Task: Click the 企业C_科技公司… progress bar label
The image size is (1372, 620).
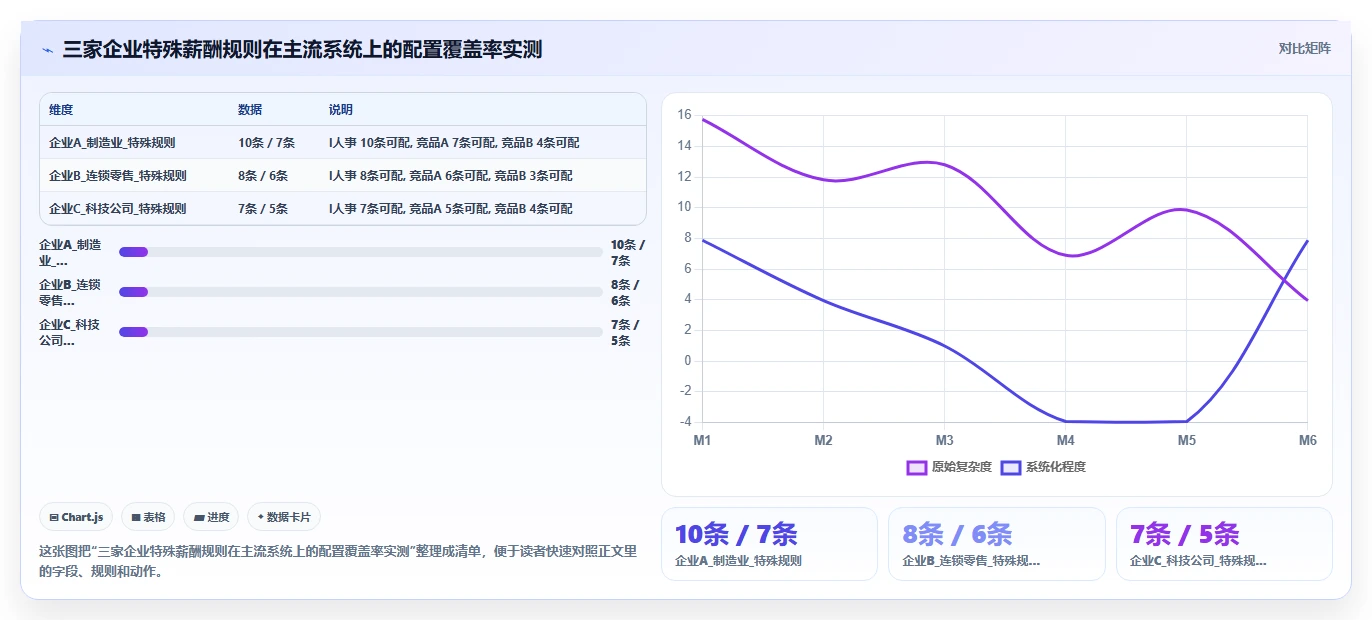Action: [x=71, y=332]
